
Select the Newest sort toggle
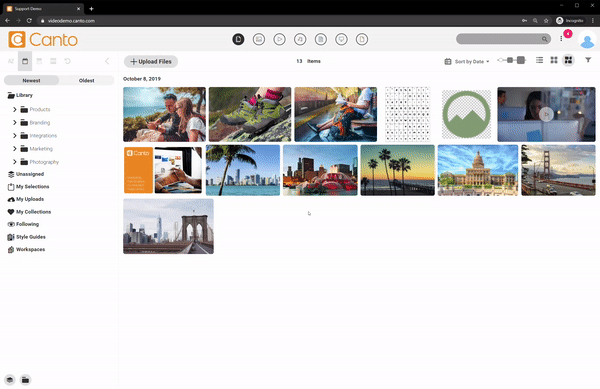pyautogui.click(x=31, y=80)
